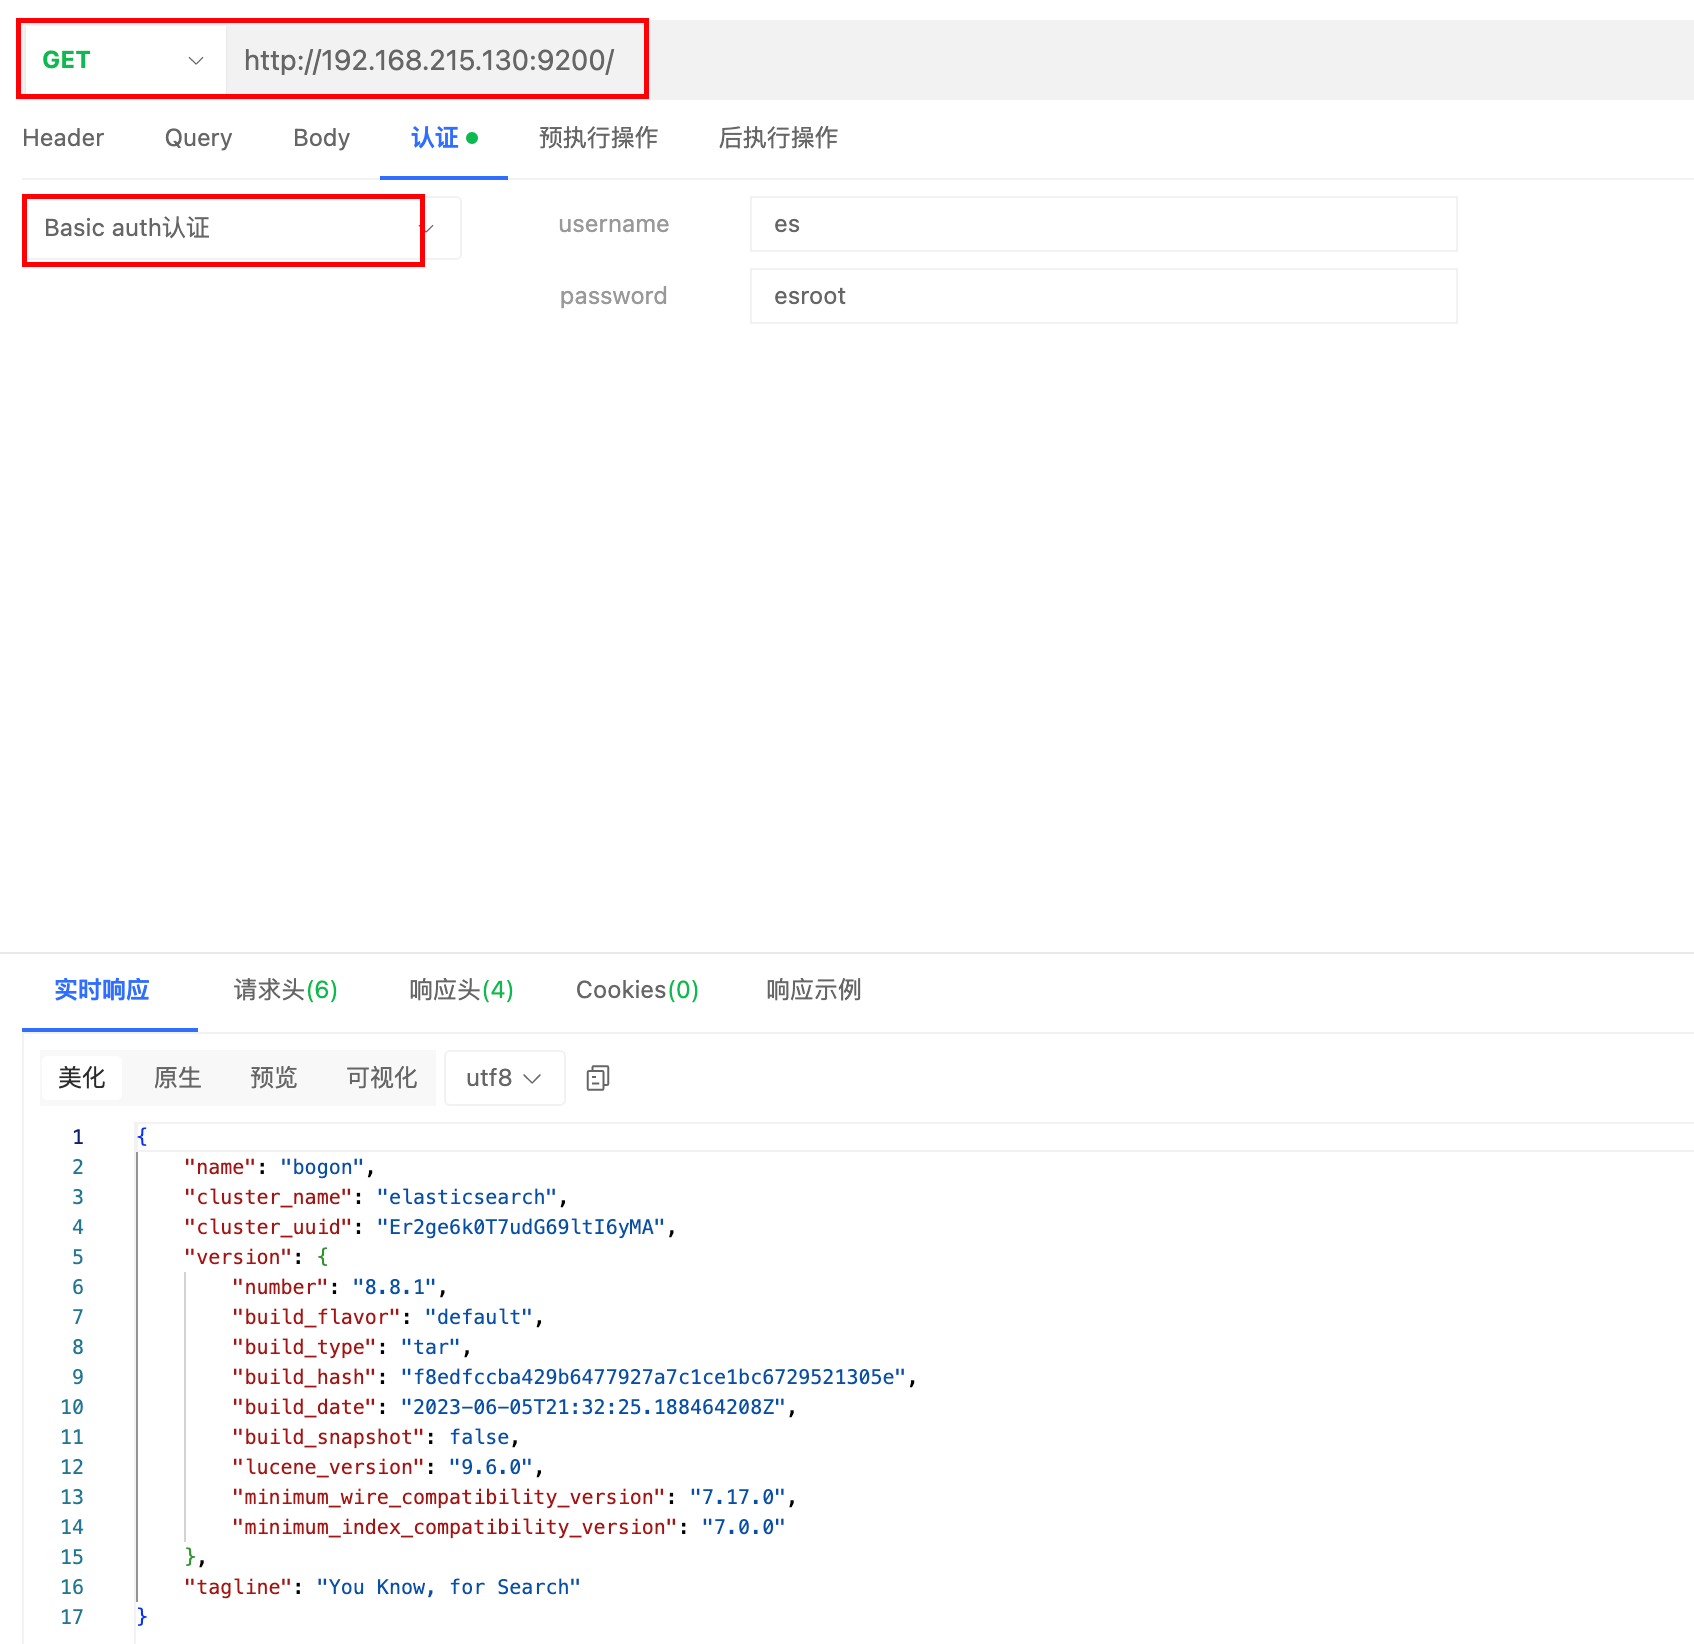1694x1644 pixels.
Task: Click the build_date value "2023-06-05T21:32:25.188464208Z"
Action: click(594, 1407)
